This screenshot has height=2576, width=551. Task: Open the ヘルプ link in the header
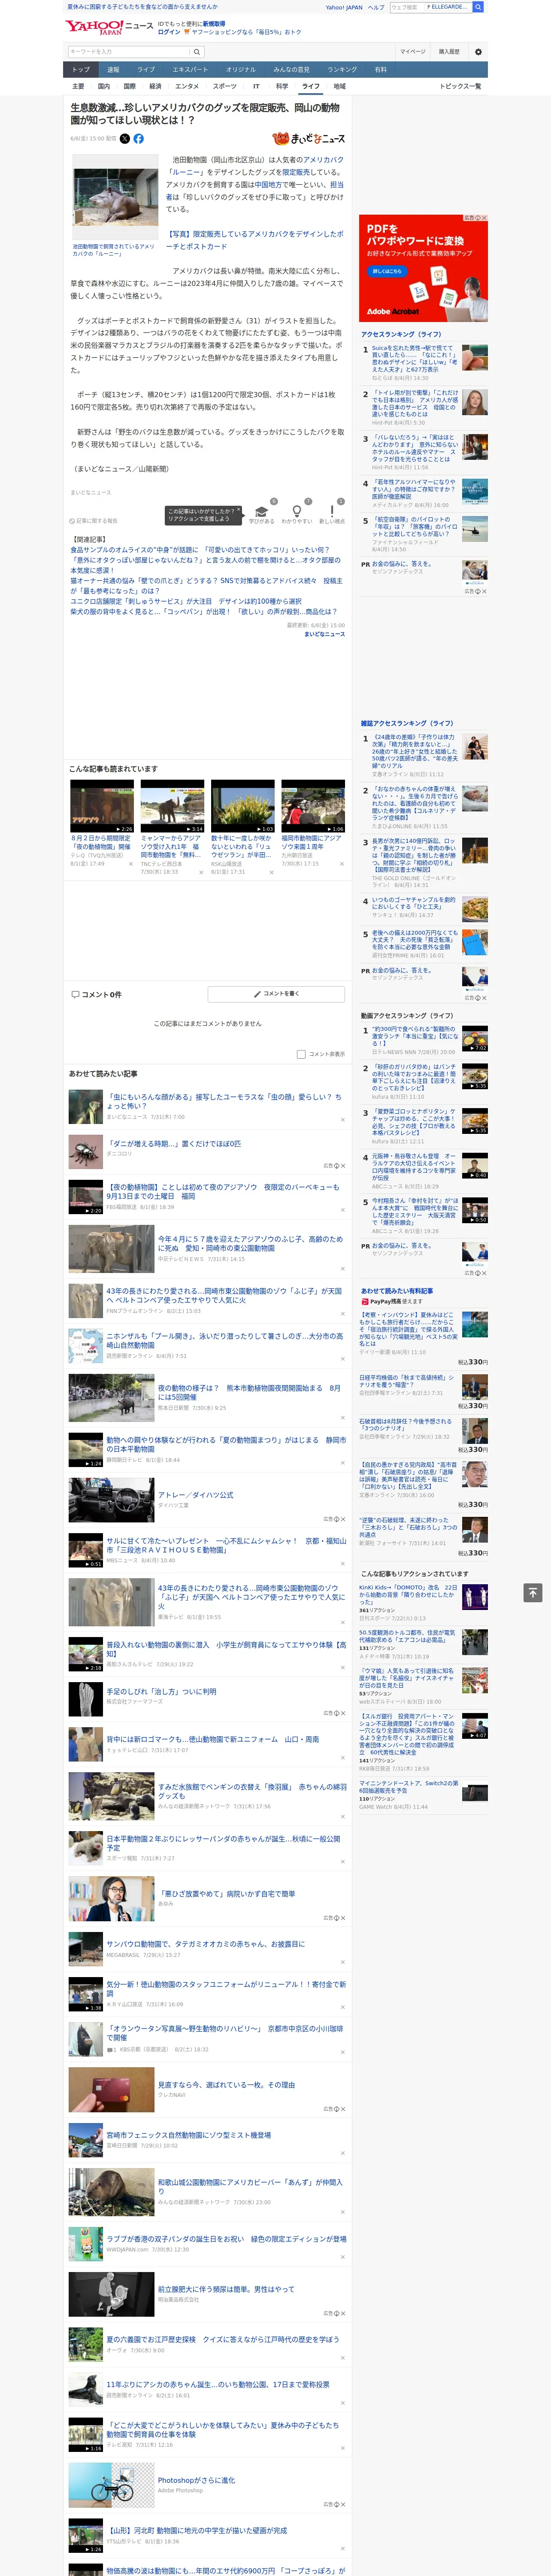pos(376,7)
